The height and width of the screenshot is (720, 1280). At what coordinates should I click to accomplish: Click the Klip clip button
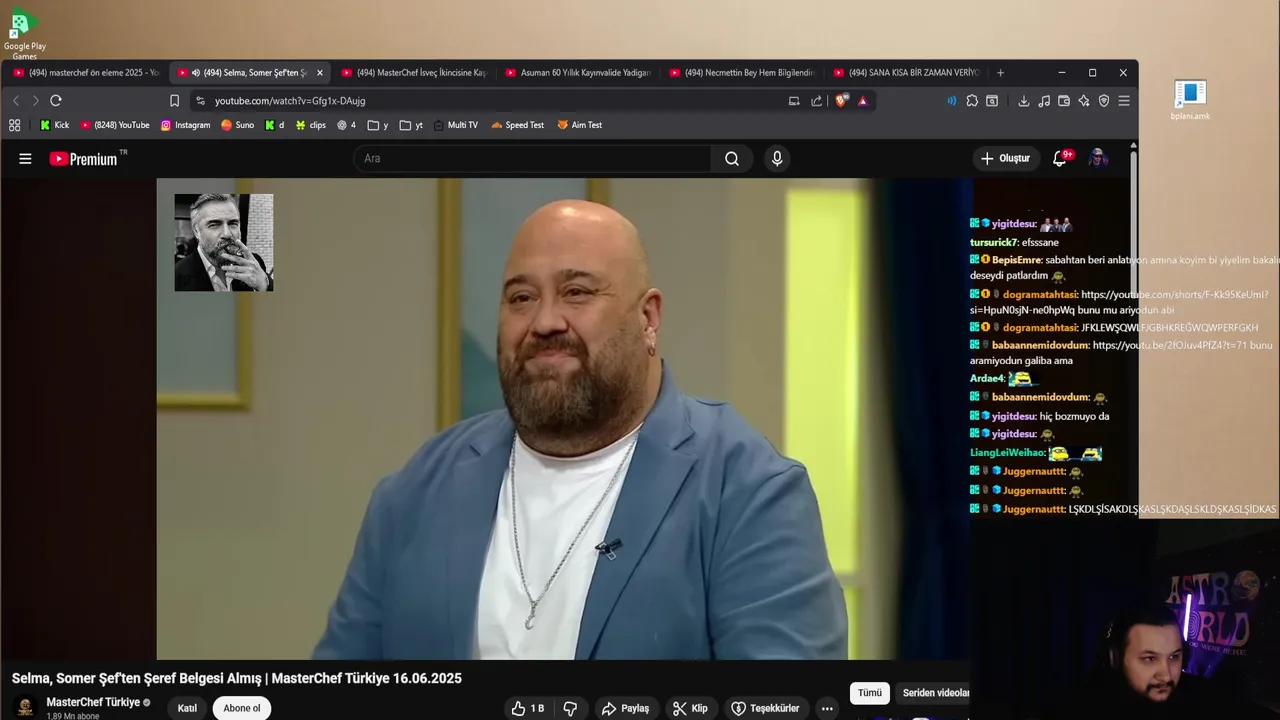coord(690,708)
